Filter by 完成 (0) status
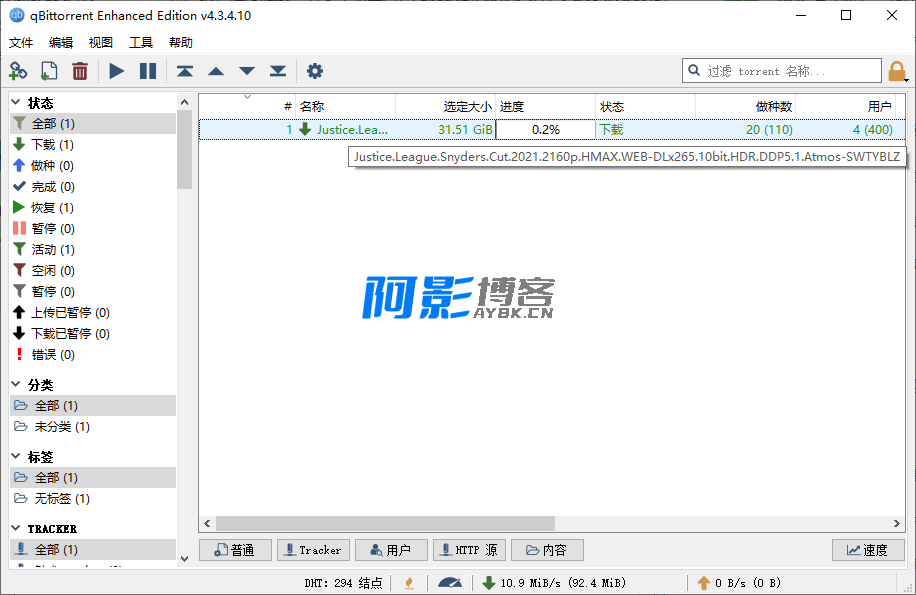 click(93, 186)
